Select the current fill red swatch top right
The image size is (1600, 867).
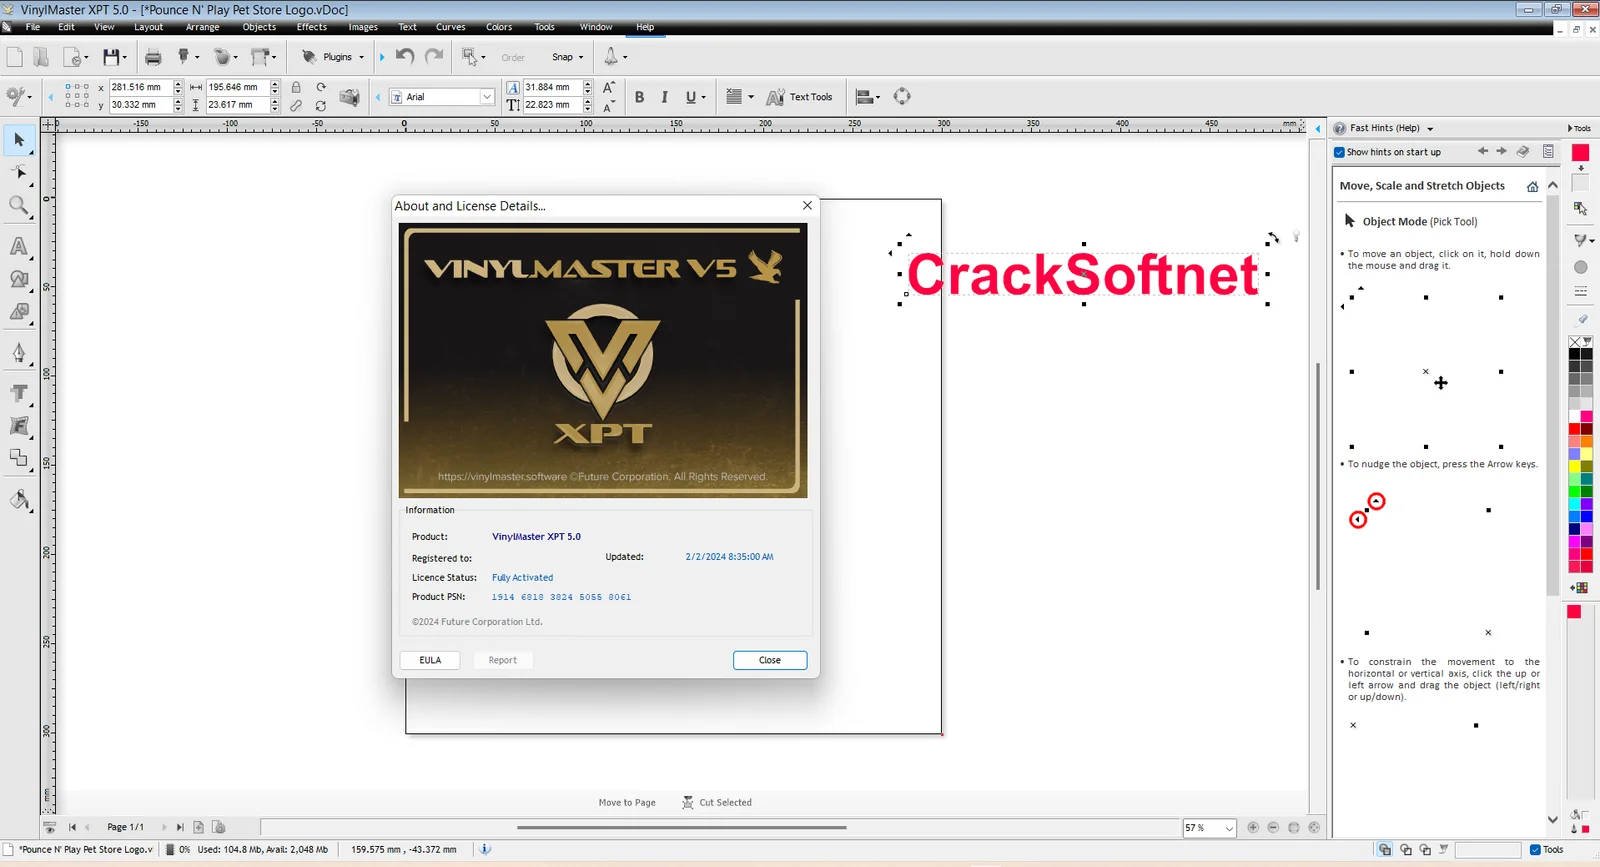(1581, 152)
